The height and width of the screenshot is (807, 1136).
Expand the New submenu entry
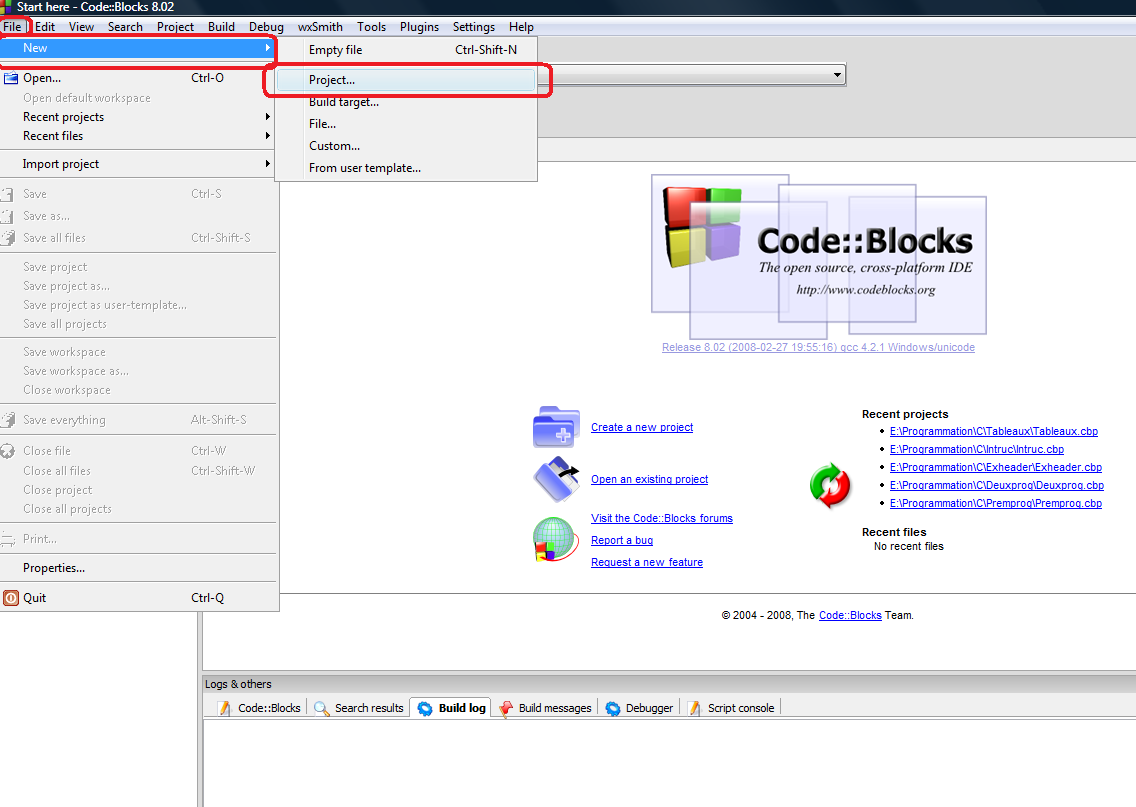click(138, 48)
